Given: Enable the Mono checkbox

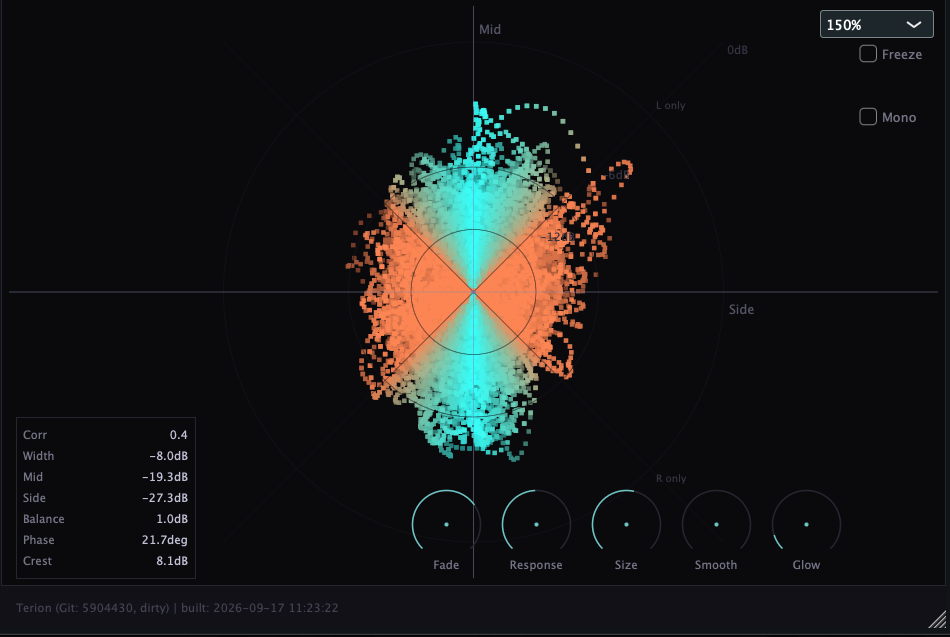Looking at the screenshot, I should (868, 116).
